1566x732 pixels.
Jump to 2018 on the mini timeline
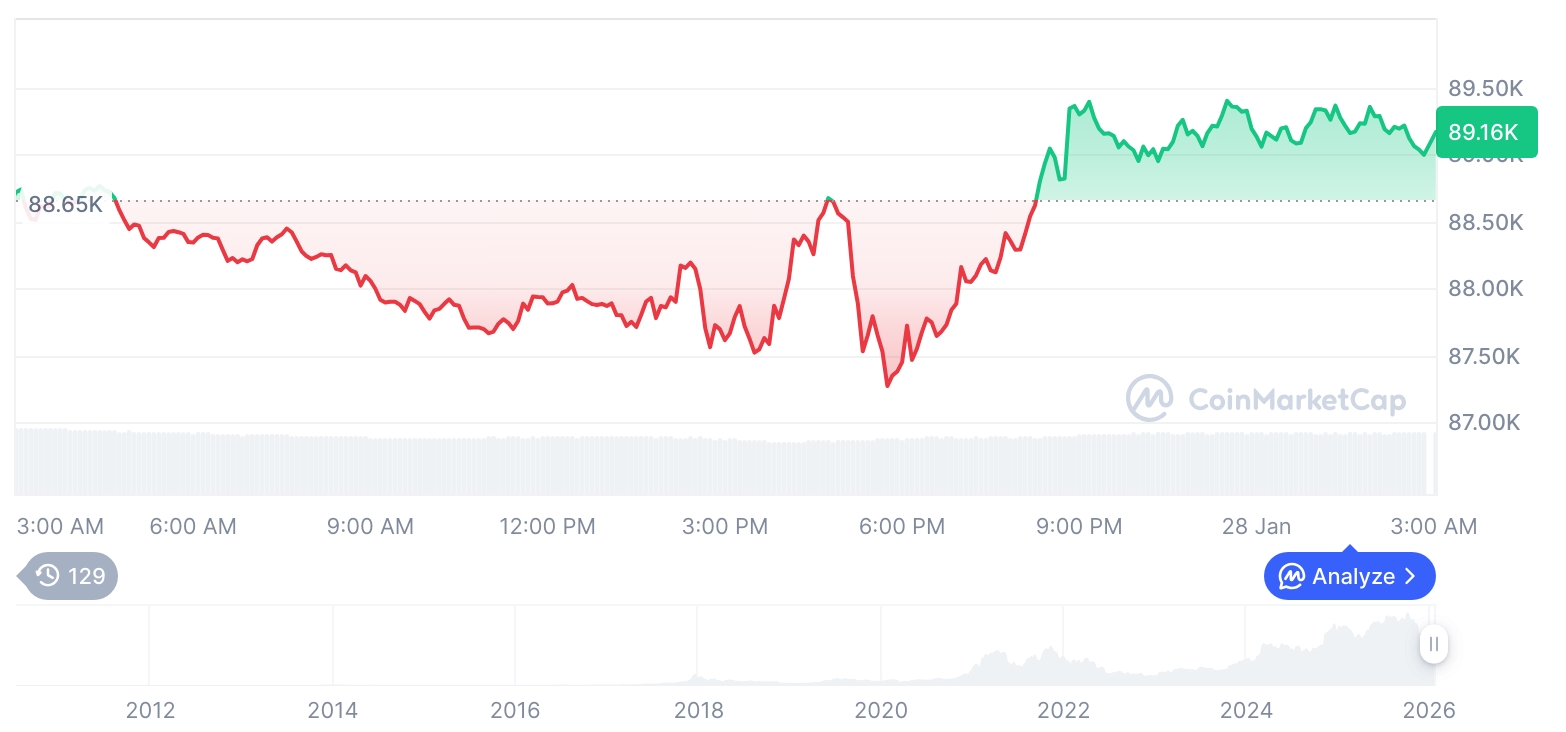coord(698,710)
